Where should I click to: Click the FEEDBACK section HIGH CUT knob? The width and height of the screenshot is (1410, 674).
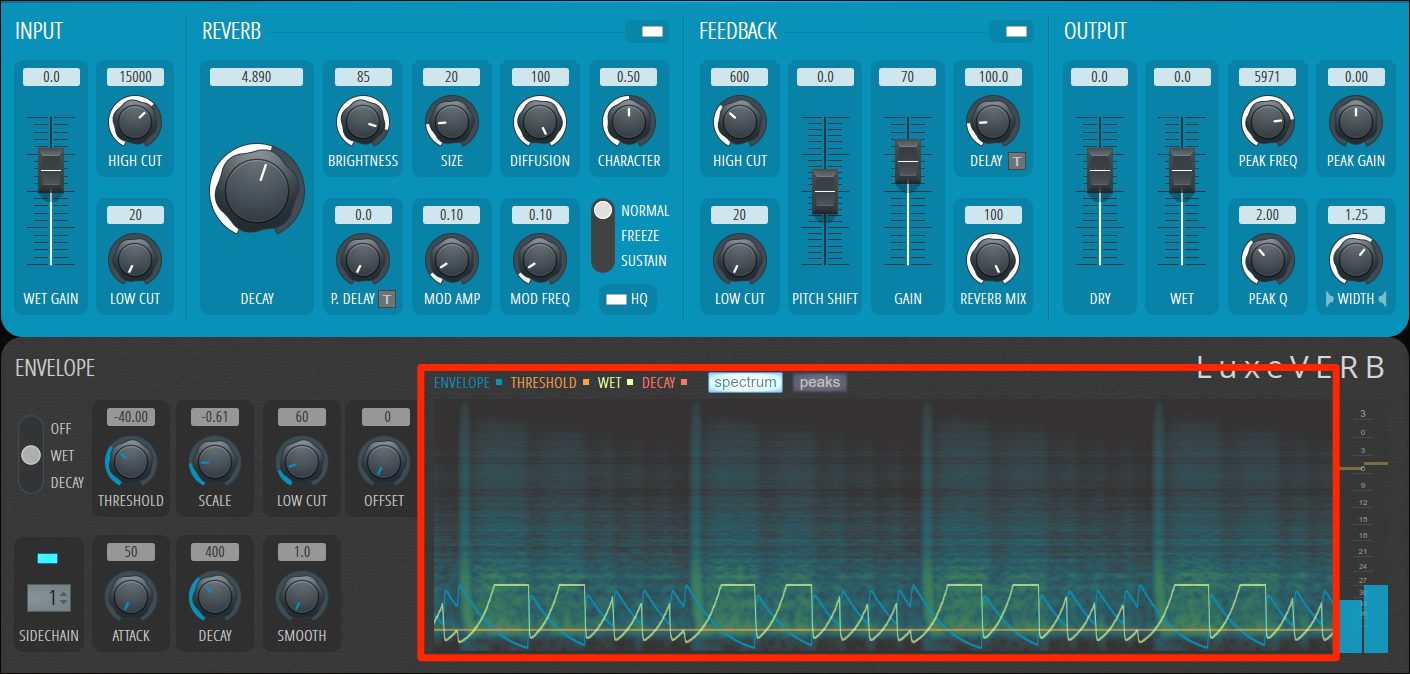740,122
